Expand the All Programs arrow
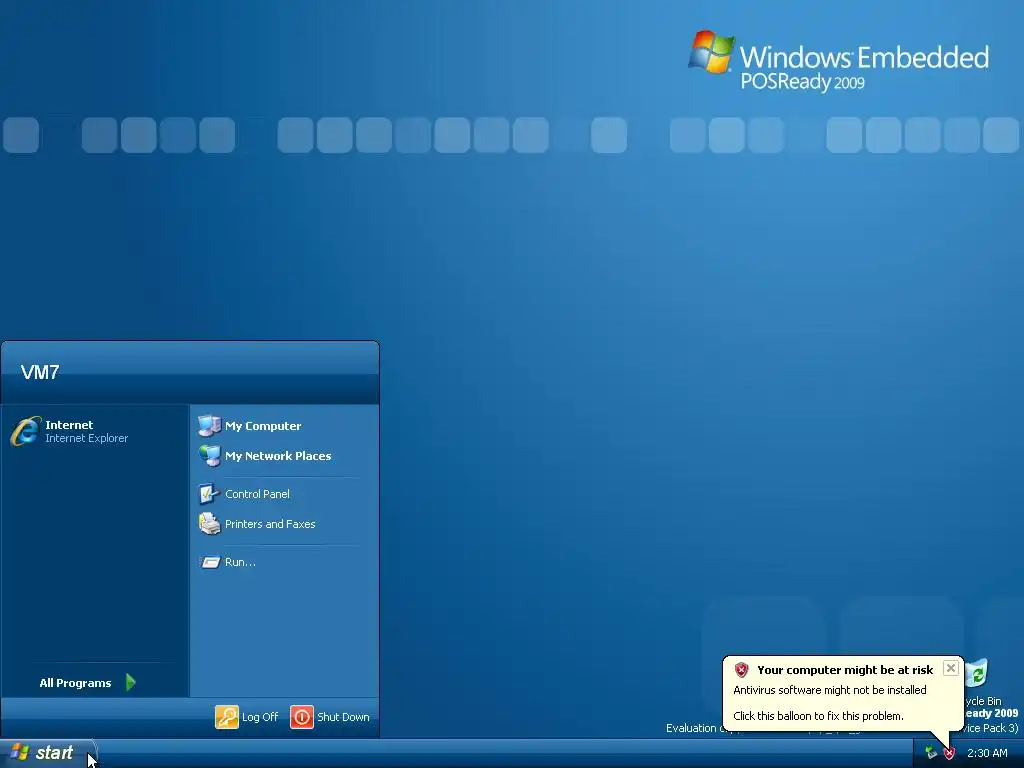Viewport: 1024px width, 768px height. (131, 682)
